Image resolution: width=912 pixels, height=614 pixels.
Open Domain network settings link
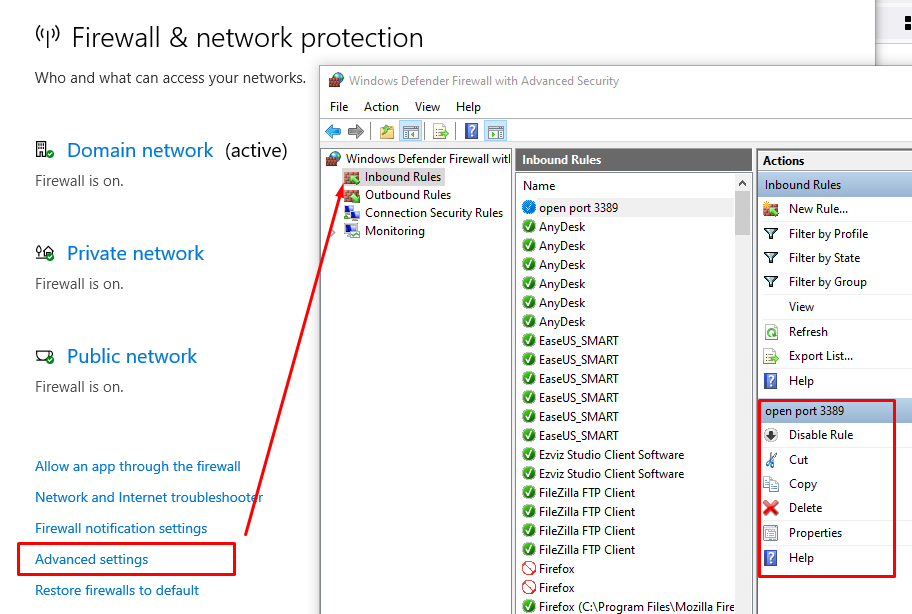(x=140, y=151)
